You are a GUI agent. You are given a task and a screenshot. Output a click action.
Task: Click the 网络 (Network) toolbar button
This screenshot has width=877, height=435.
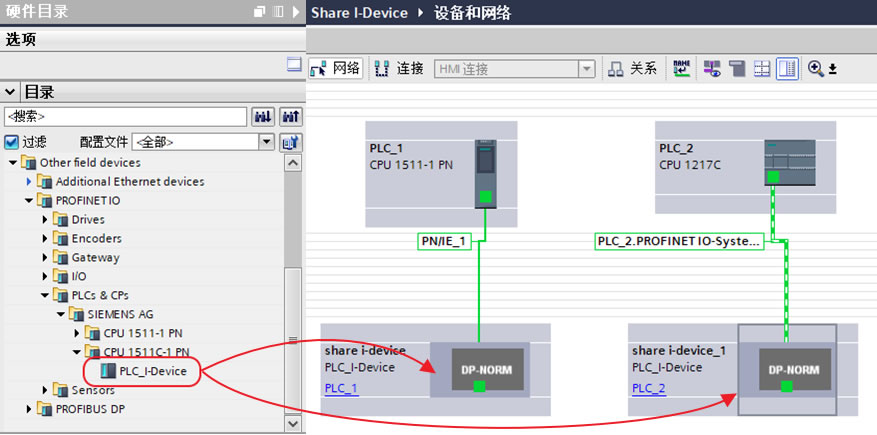(336, 69)
